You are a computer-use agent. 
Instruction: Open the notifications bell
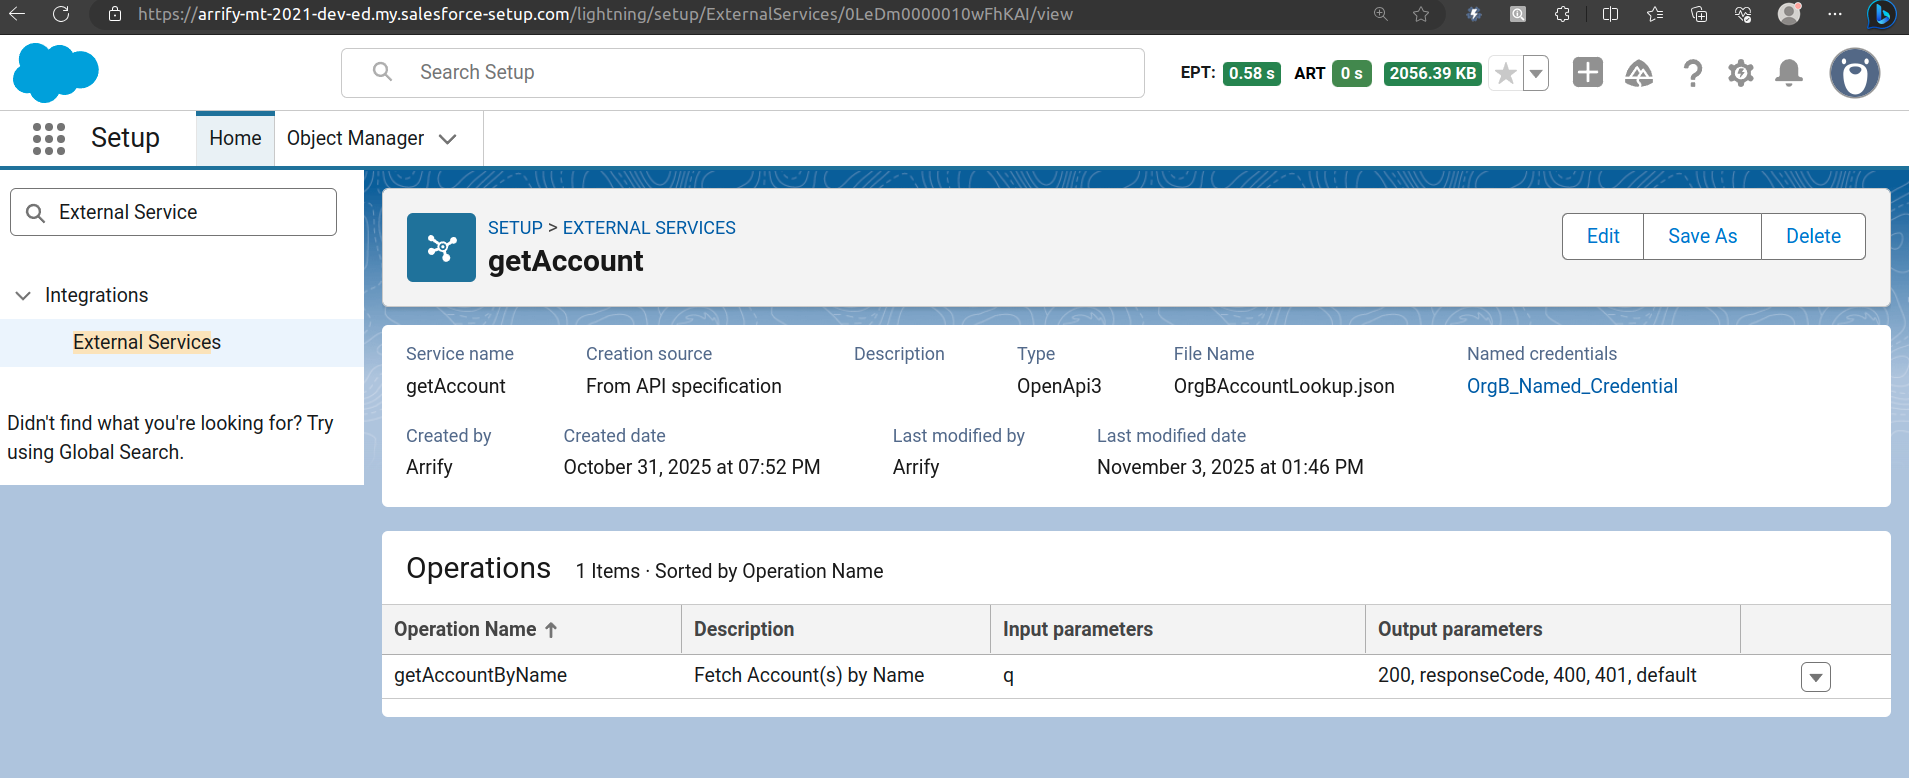[x=1788, y=73]
